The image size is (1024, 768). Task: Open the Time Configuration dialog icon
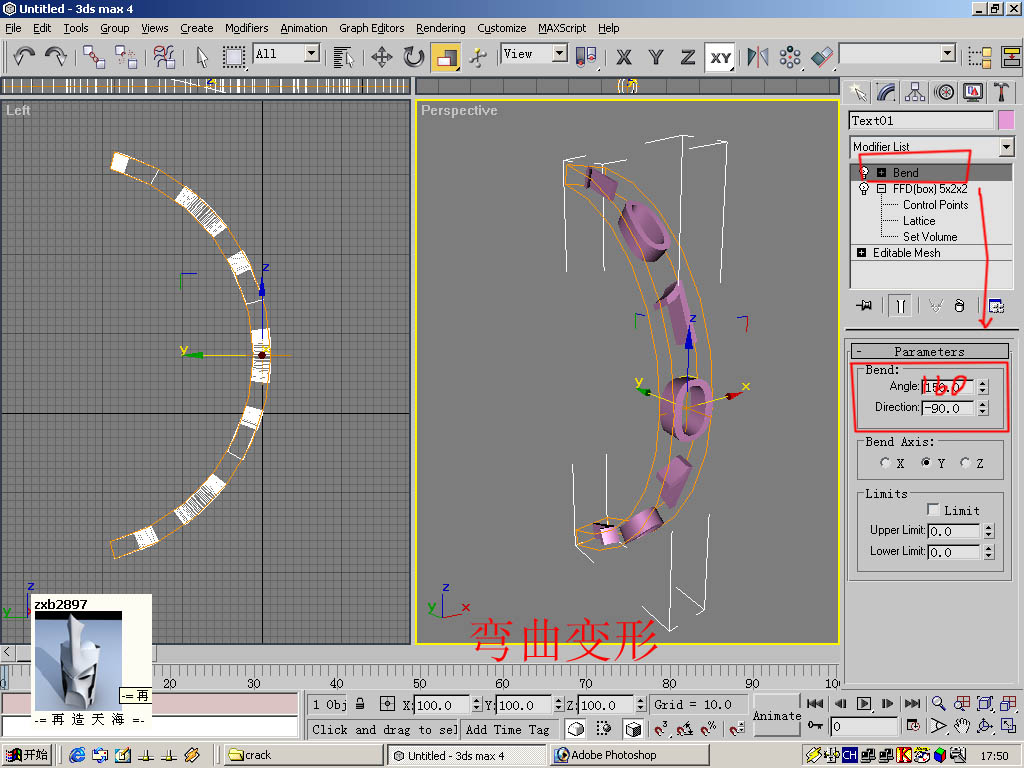point(914,726)
